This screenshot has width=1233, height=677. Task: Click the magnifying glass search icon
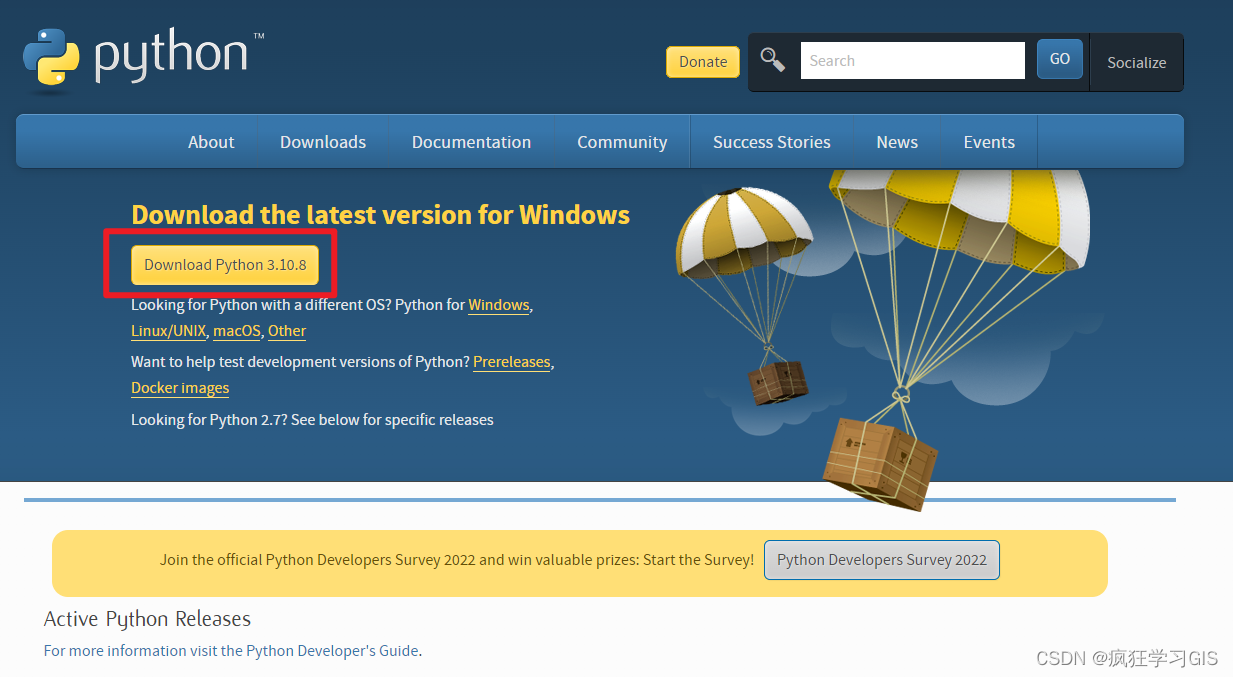[x=772, y=60]
